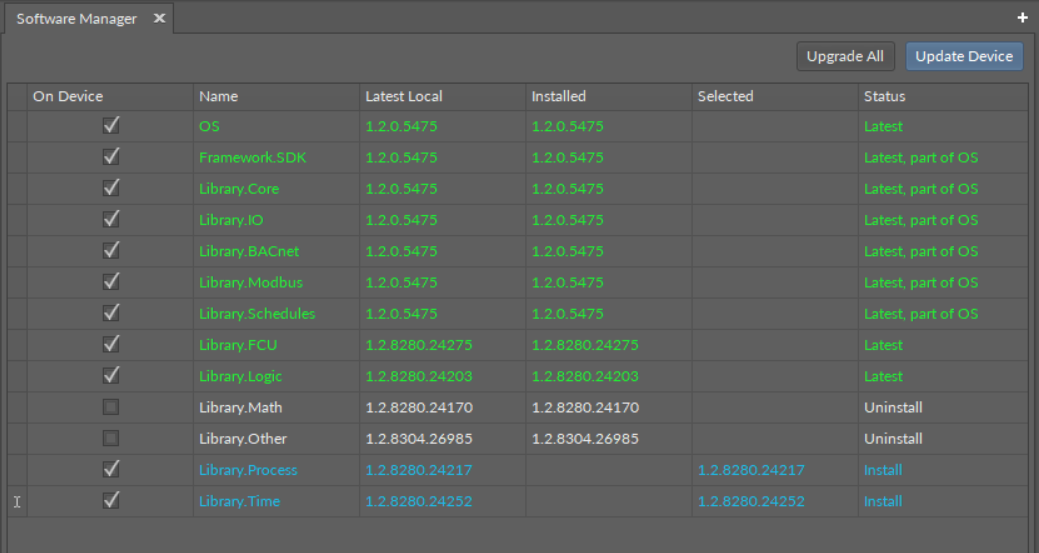Uncheck the Library.Process On Device checkbox
Image resolution: width=1039 pixels, height=553 pixels.
coord(111,469)
